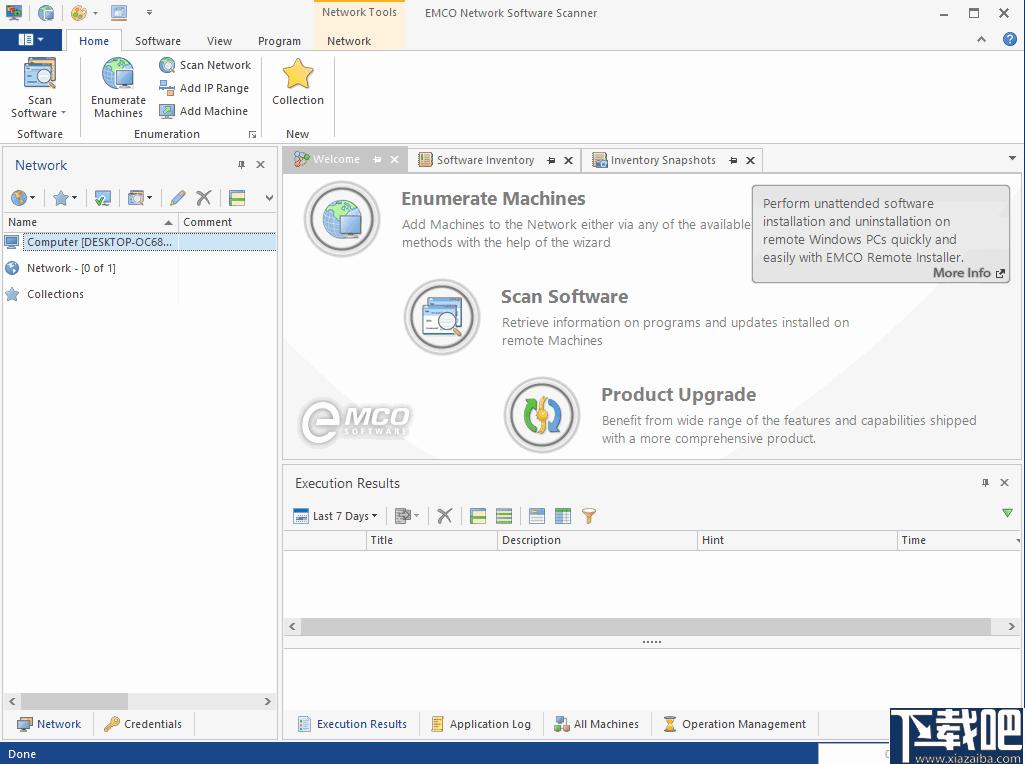This screenshot has width=1025, height=764.
Task: Select Add Machine in the ribbon
Action: 204,110
